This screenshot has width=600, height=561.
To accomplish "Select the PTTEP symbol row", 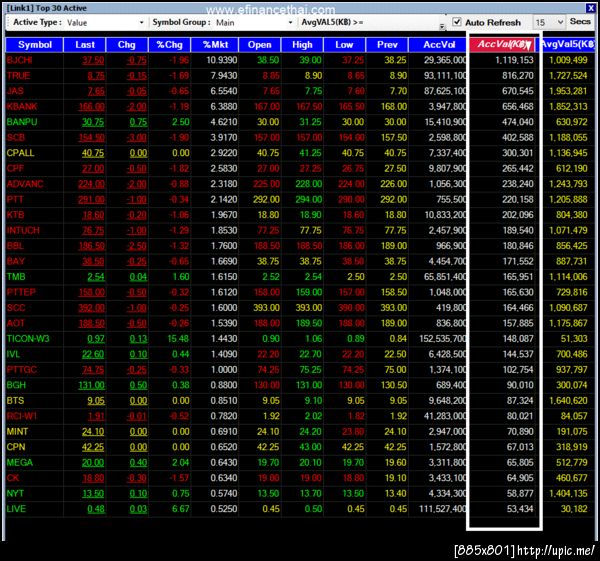I will [x=300, y=292].
